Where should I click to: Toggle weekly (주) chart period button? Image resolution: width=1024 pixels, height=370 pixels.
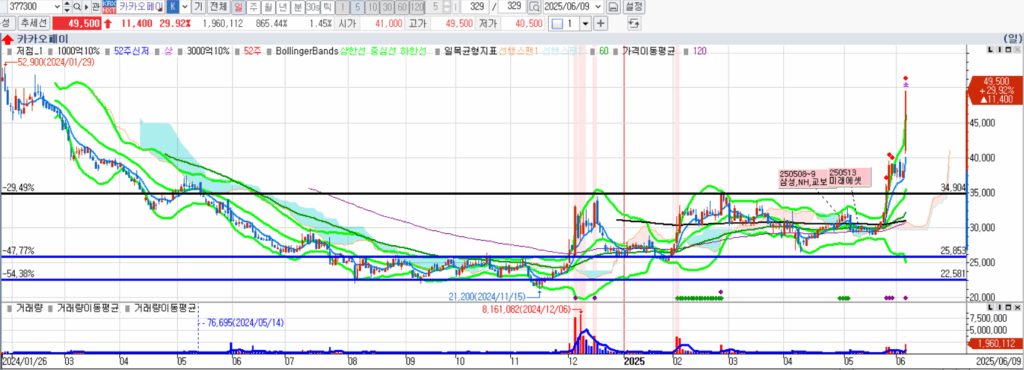click(253, 7)
